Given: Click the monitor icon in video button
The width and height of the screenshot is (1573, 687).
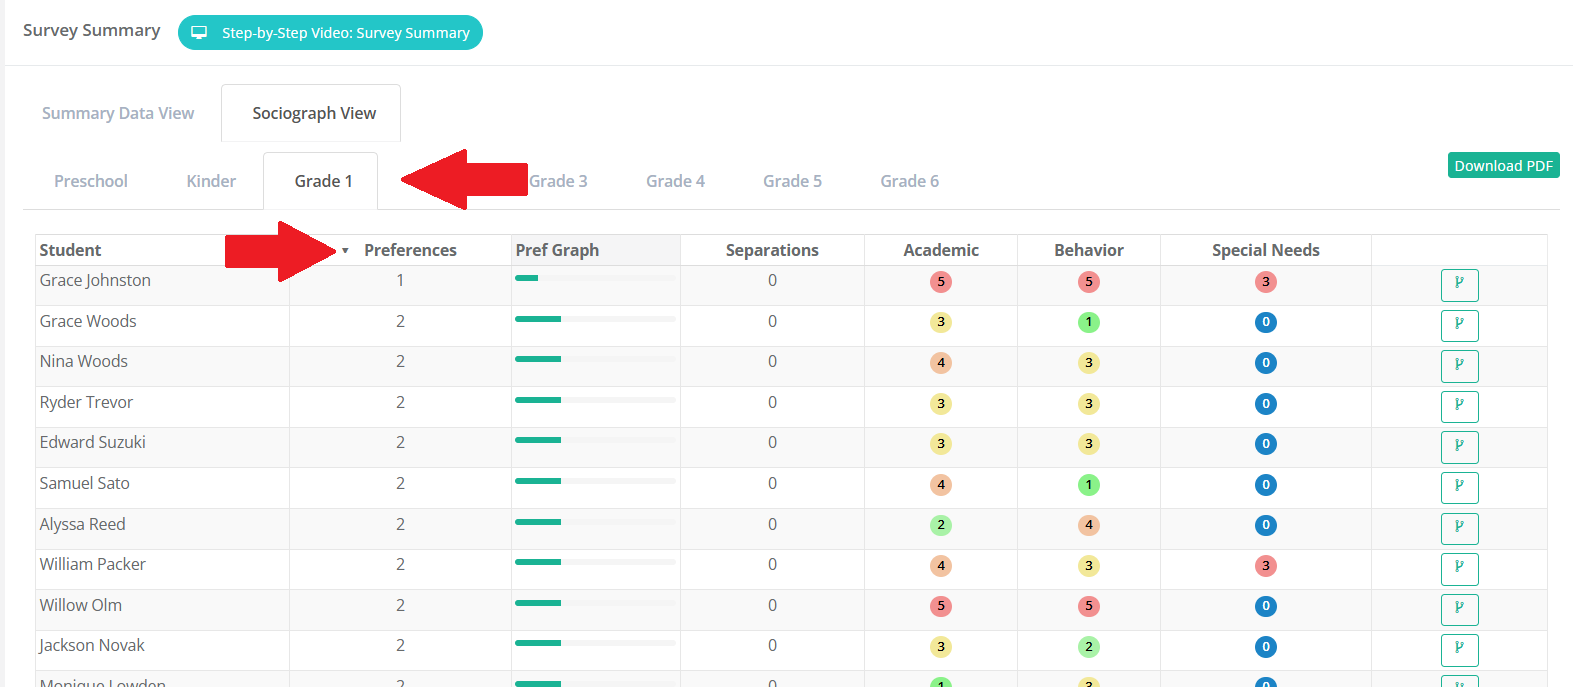Looking at the screenshot, I should [200, 33].
